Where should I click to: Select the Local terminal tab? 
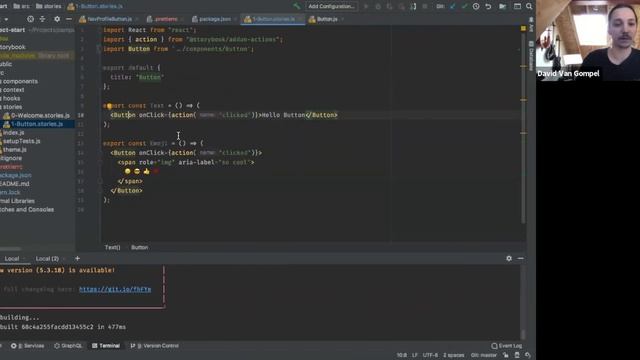pyautogui.click(x=12, y=259)
